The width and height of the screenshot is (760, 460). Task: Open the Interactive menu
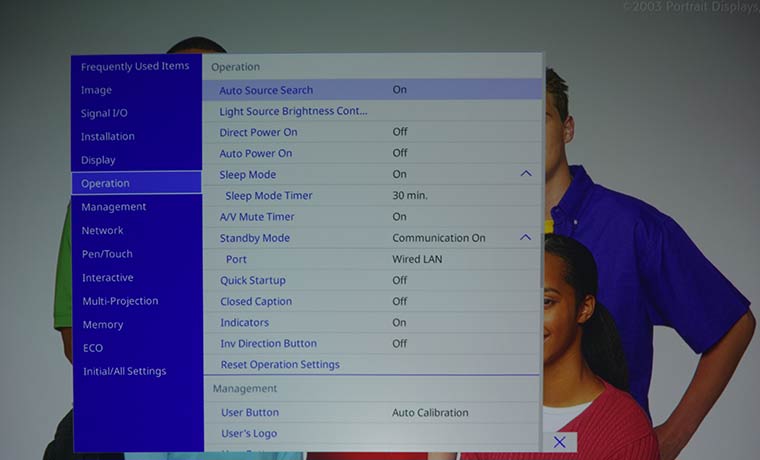[108, 278]
